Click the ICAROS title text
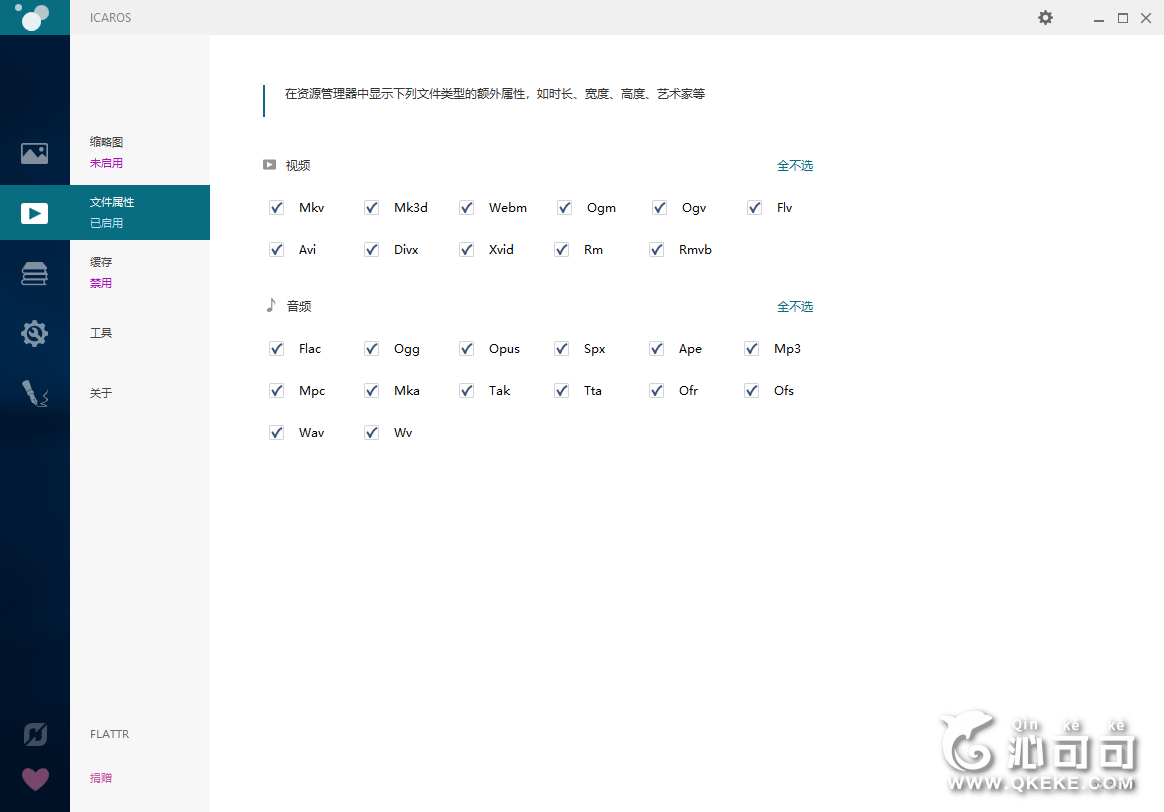Image resolution: width=1164 pixels, height=812 pixels. point(111,18)
